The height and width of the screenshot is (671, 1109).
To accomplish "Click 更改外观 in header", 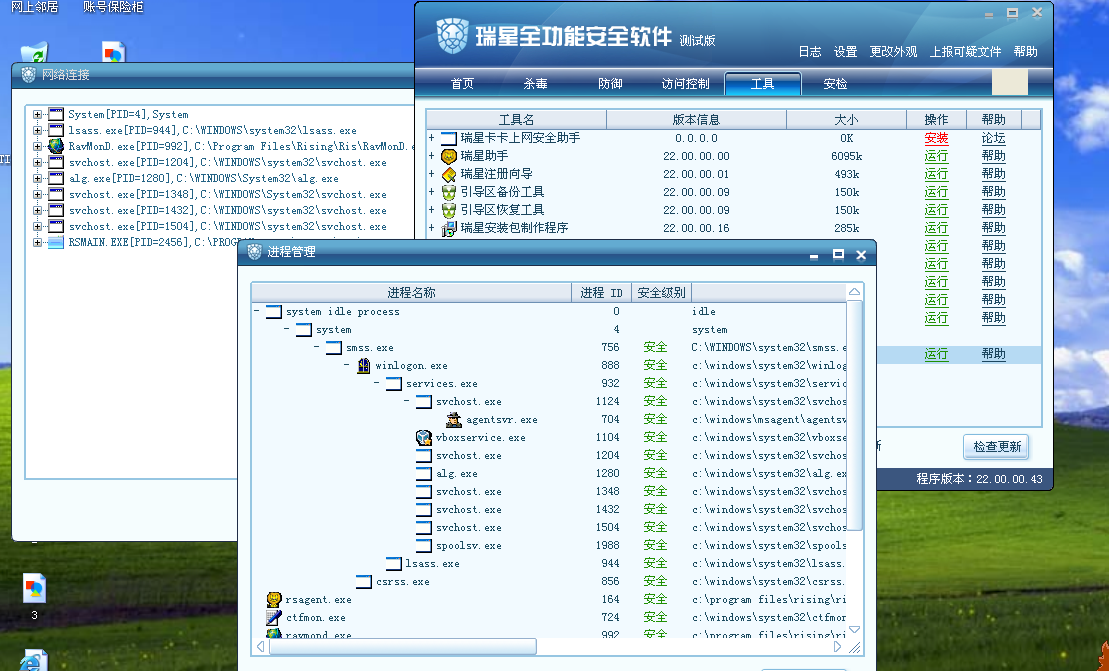I will point(893,52).
